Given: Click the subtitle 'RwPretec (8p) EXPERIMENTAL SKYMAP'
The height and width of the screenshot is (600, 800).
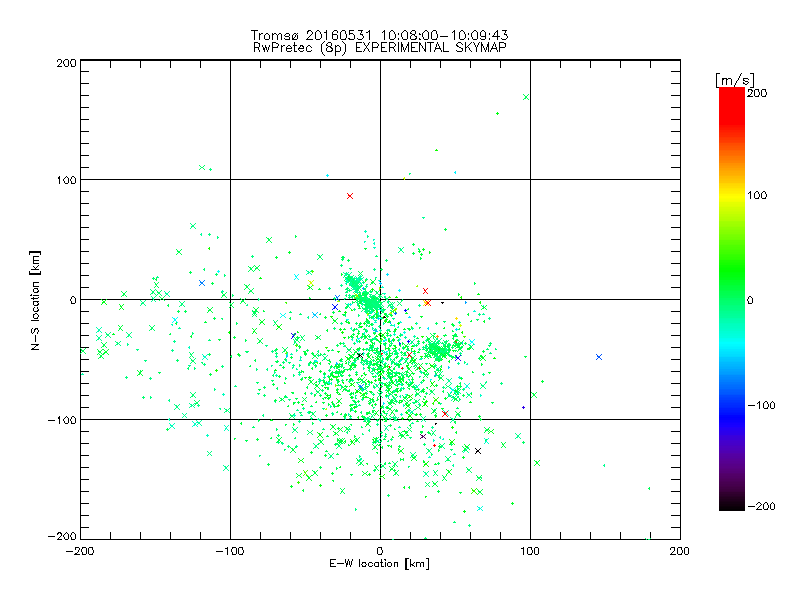Looking at the screenshot, I should click(x=380, y=48).
